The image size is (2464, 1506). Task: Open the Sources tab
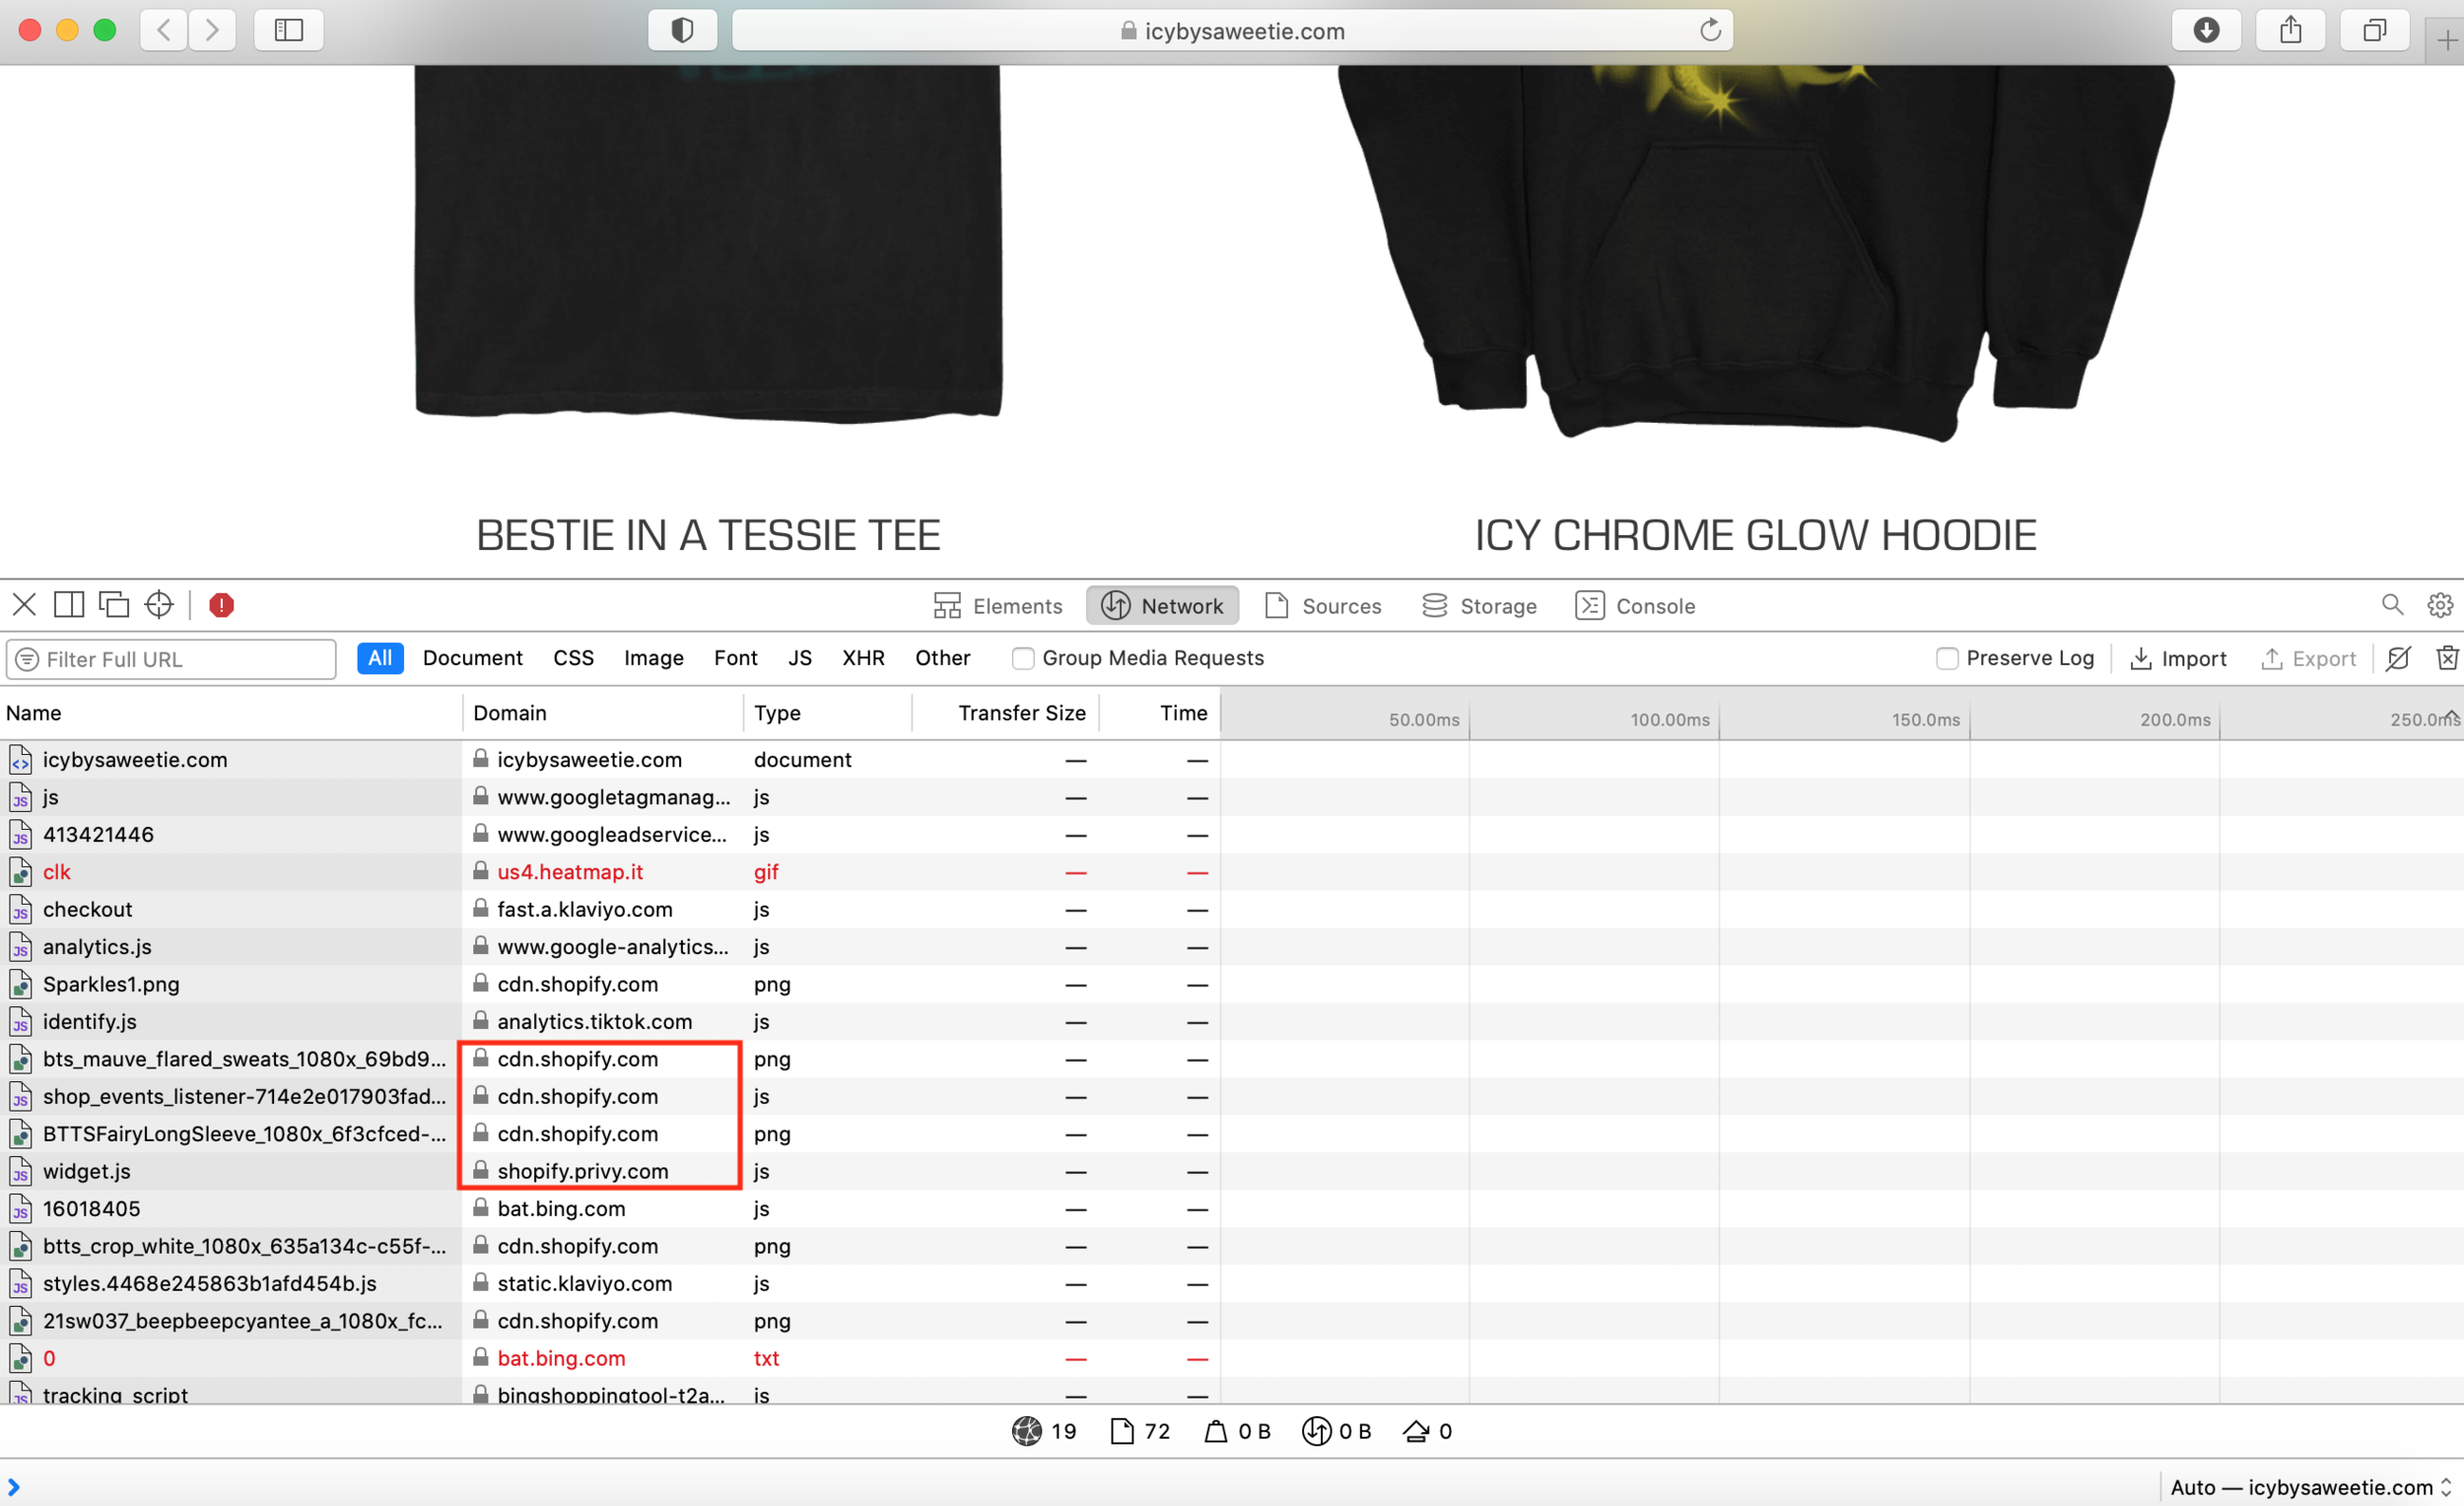pos(1322,606)
